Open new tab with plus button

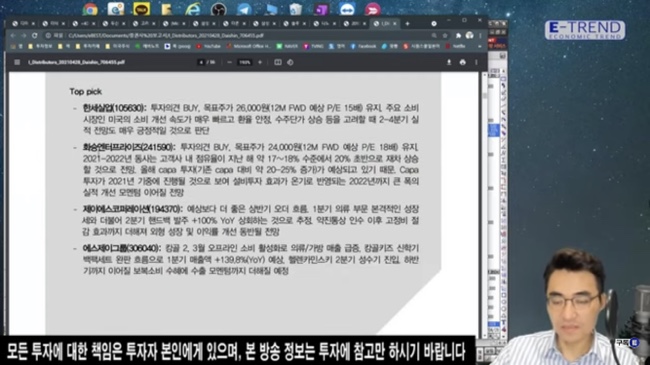tap(407, 24)
